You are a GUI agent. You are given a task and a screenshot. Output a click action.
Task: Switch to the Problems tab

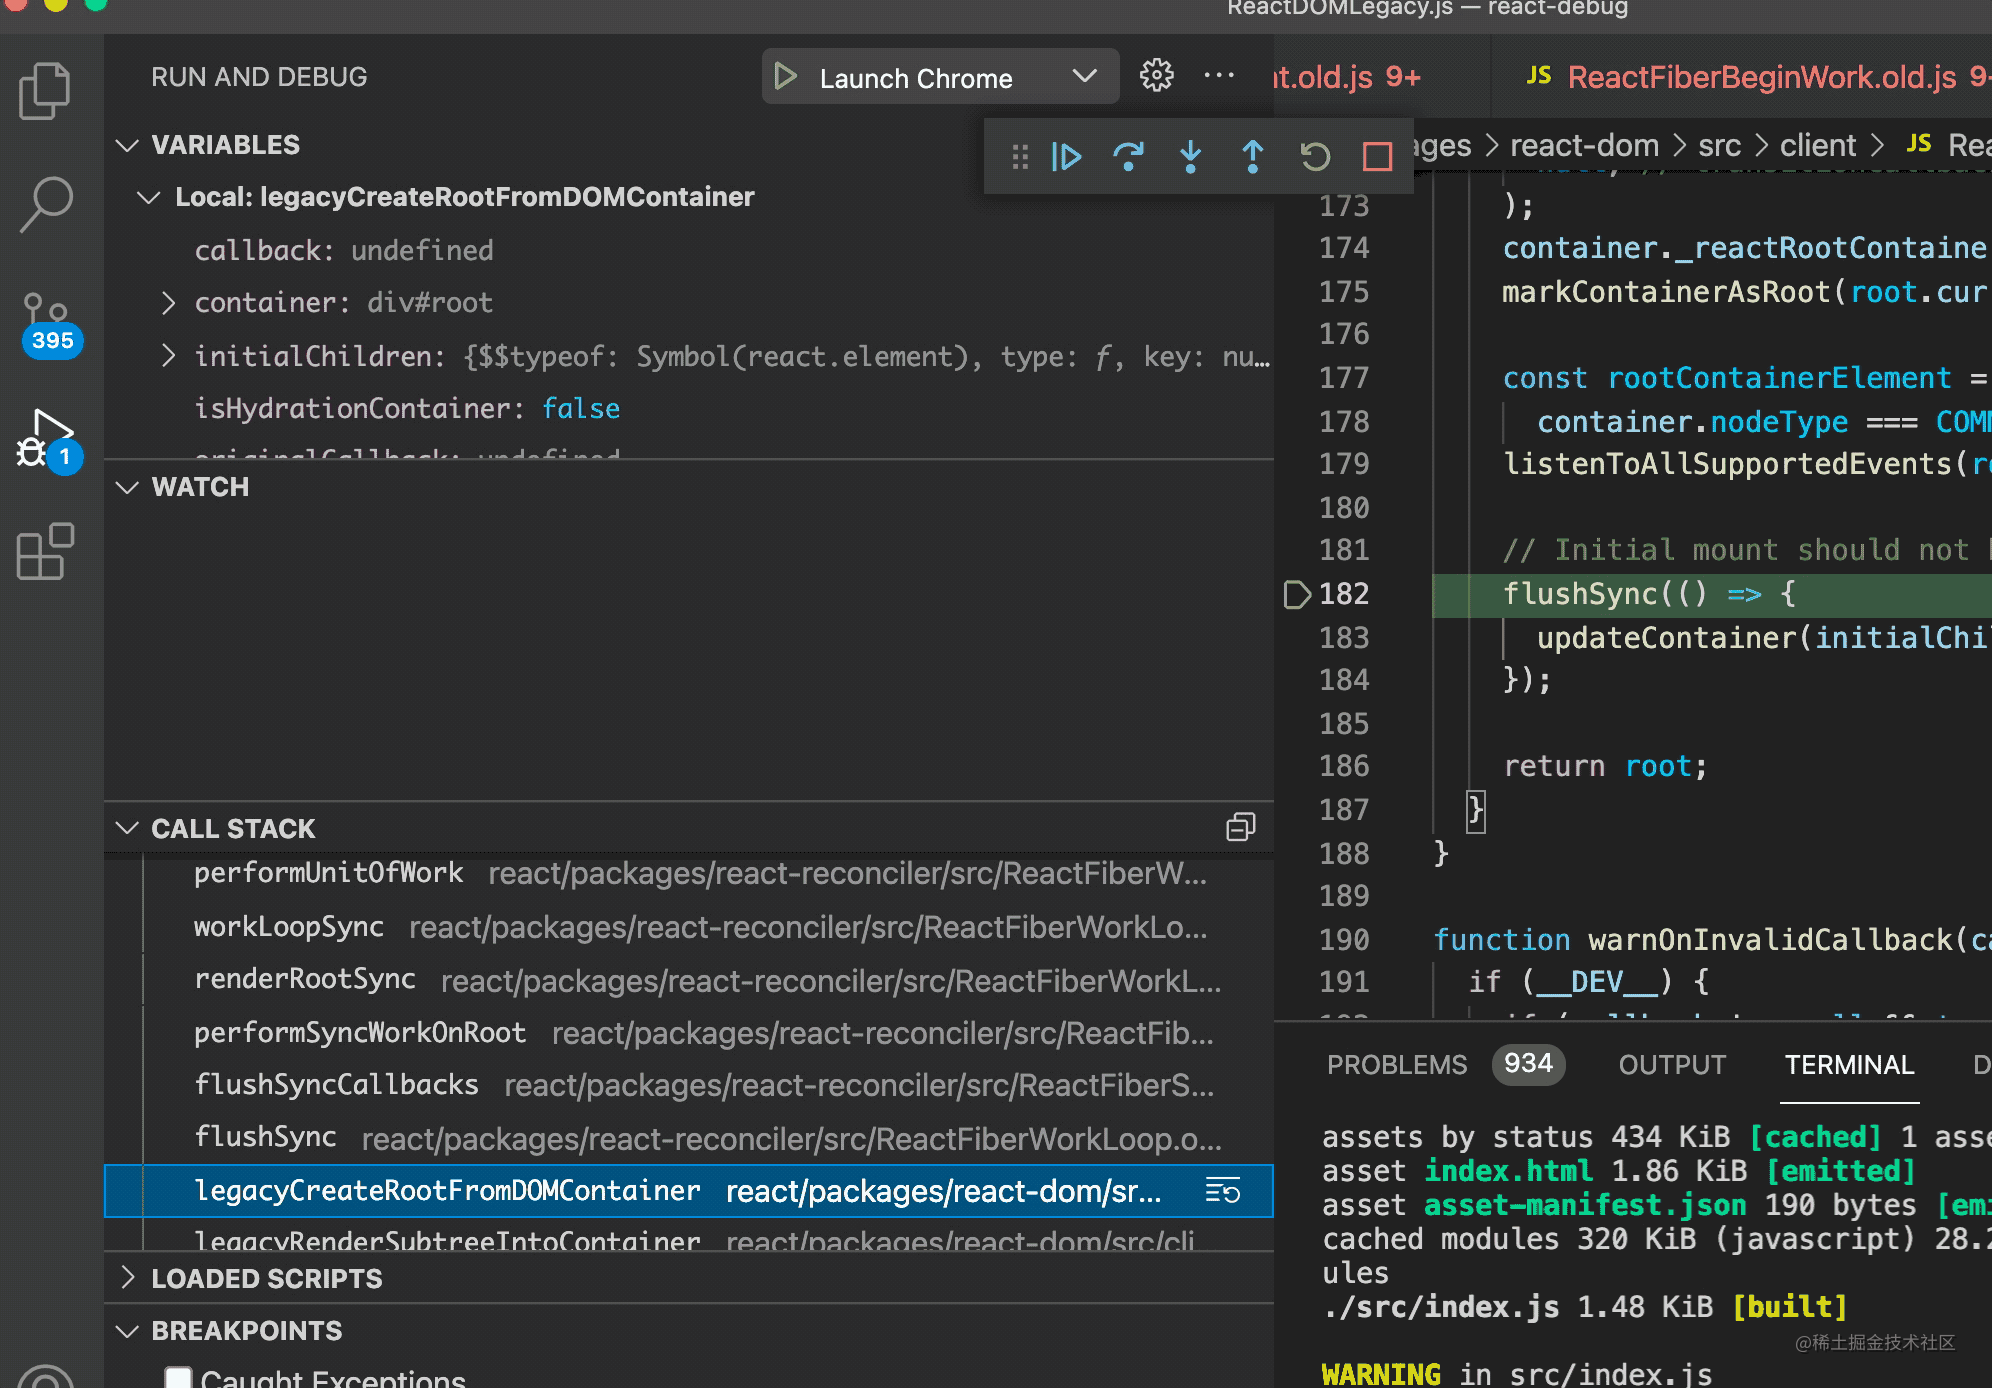tap(1396, 1065)
